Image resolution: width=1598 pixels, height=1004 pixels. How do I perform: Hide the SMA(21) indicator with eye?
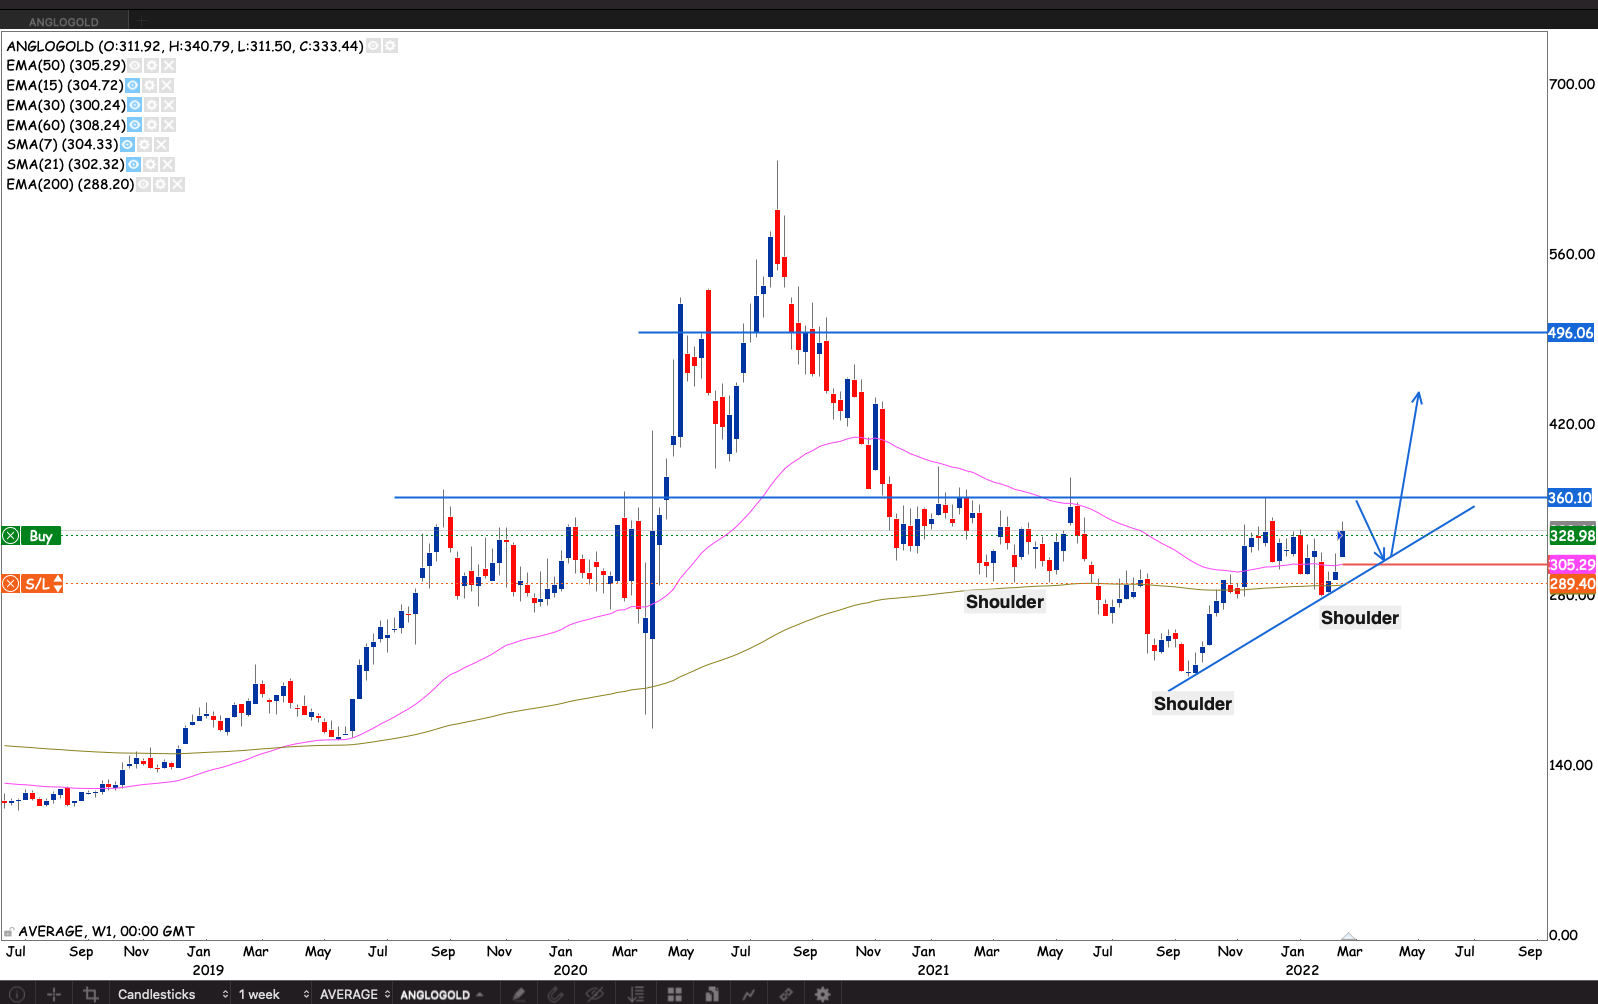point(133,165)
